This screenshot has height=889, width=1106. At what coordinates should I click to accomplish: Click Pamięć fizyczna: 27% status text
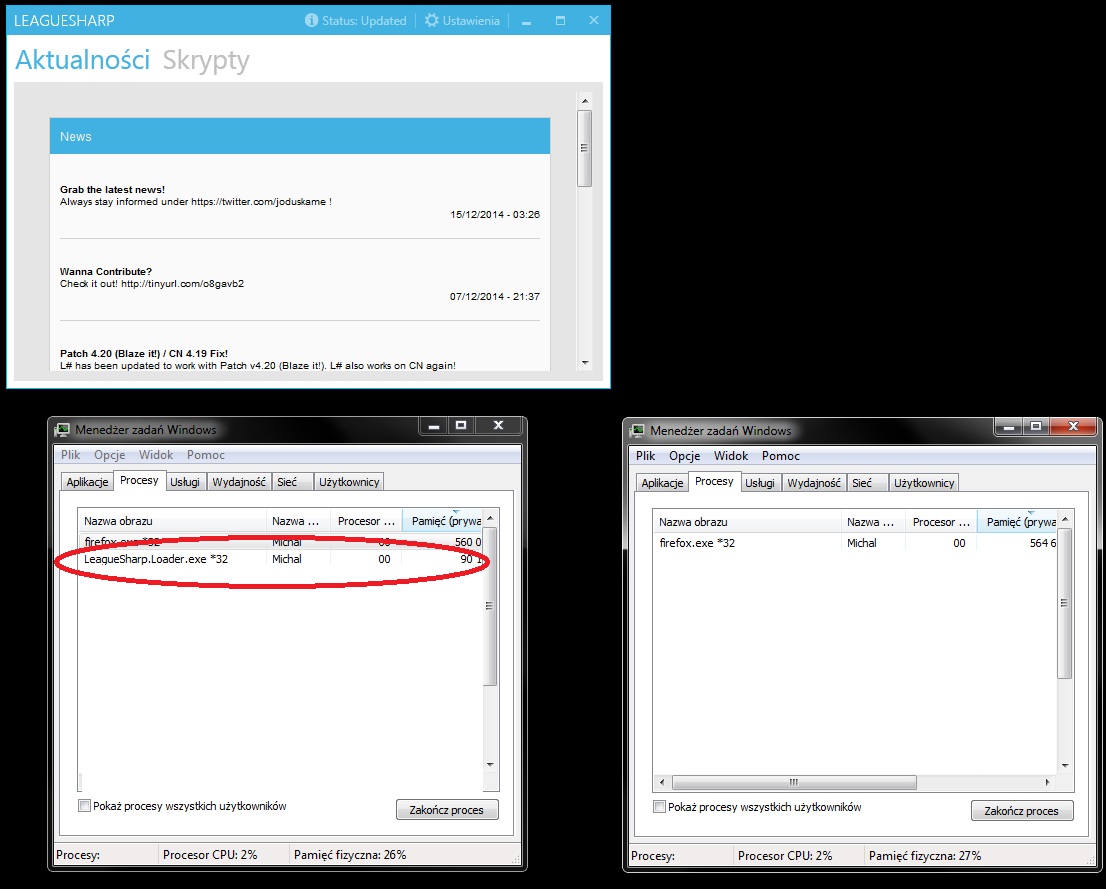[x=925, y=855]
